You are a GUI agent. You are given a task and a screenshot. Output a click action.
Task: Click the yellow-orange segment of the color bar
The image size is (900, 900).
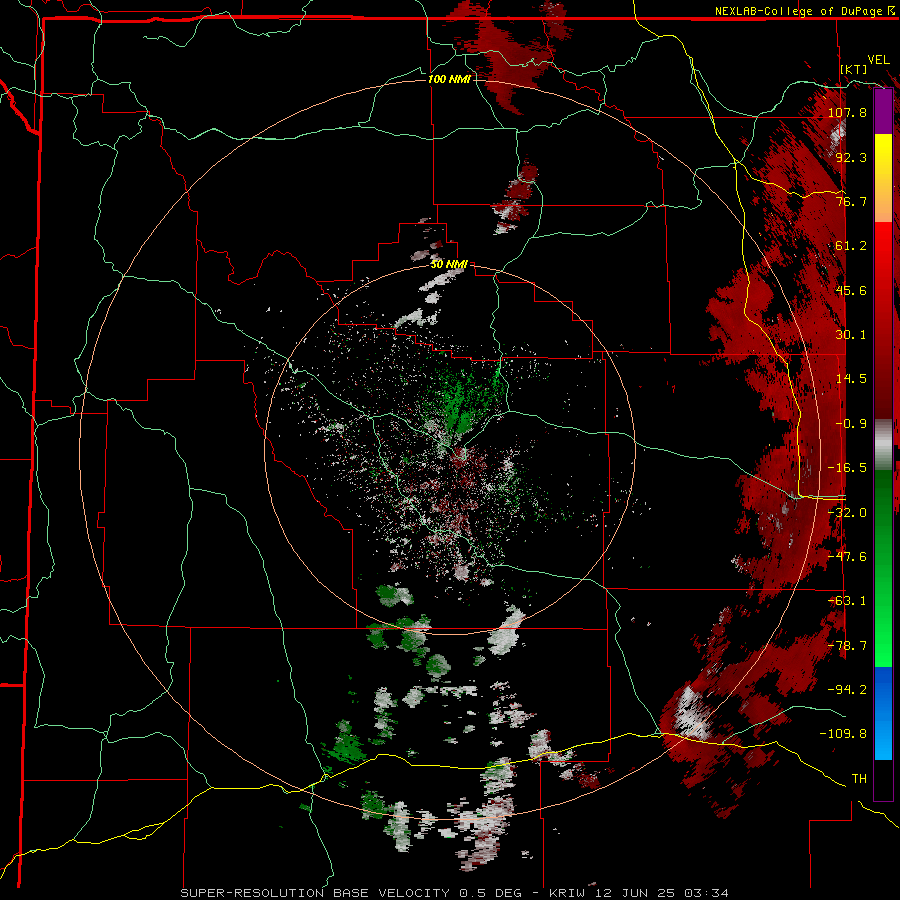coord(883,178)
